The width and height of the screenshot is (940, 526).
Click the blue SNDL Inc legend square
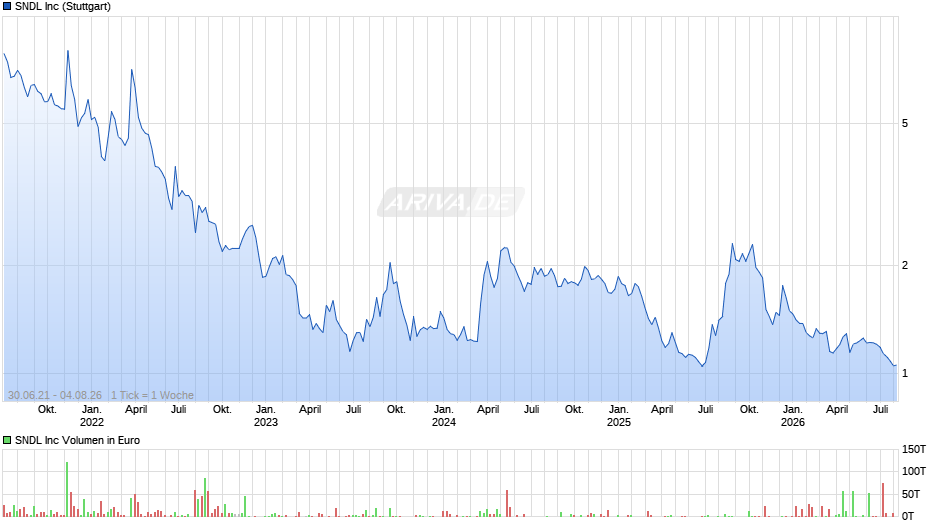click(7, 7)
